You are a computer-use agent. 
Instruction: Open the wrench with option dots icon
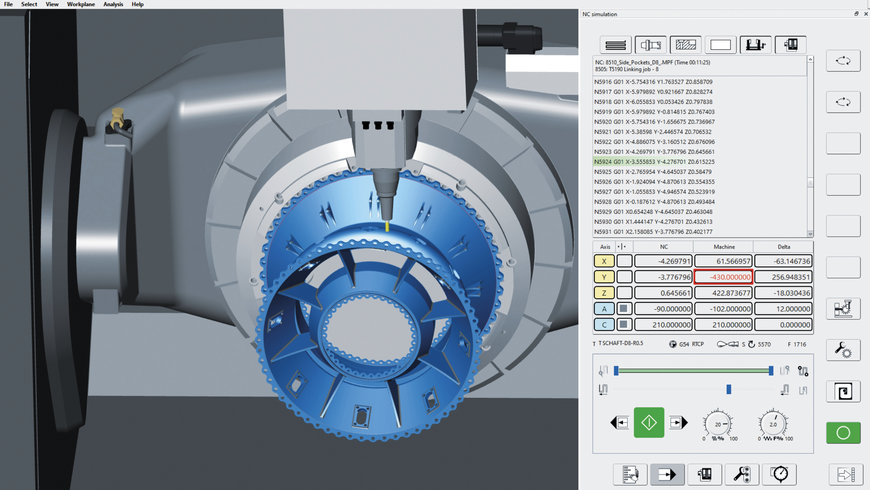click(742, 474)
